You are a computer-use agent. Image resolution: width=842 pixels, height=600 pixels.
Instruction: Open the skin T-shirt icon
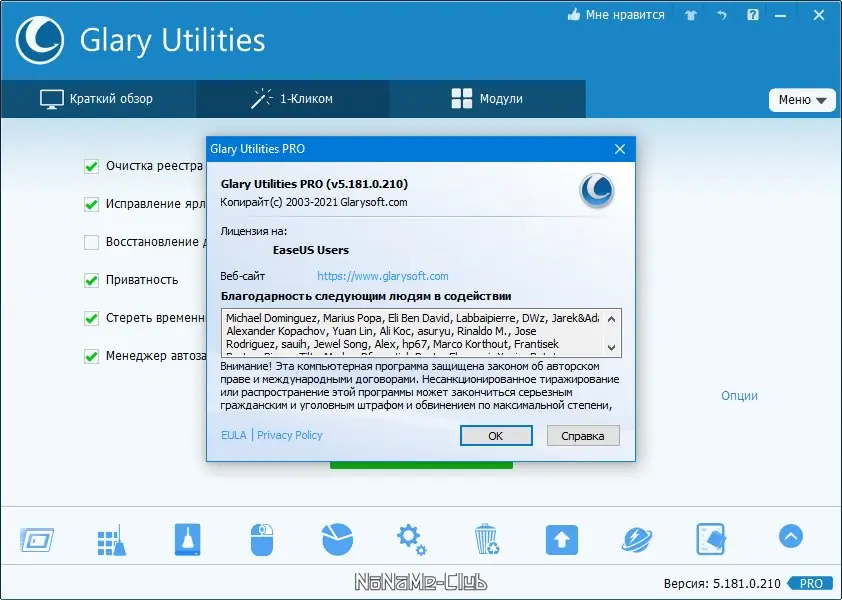coord(691,15)
